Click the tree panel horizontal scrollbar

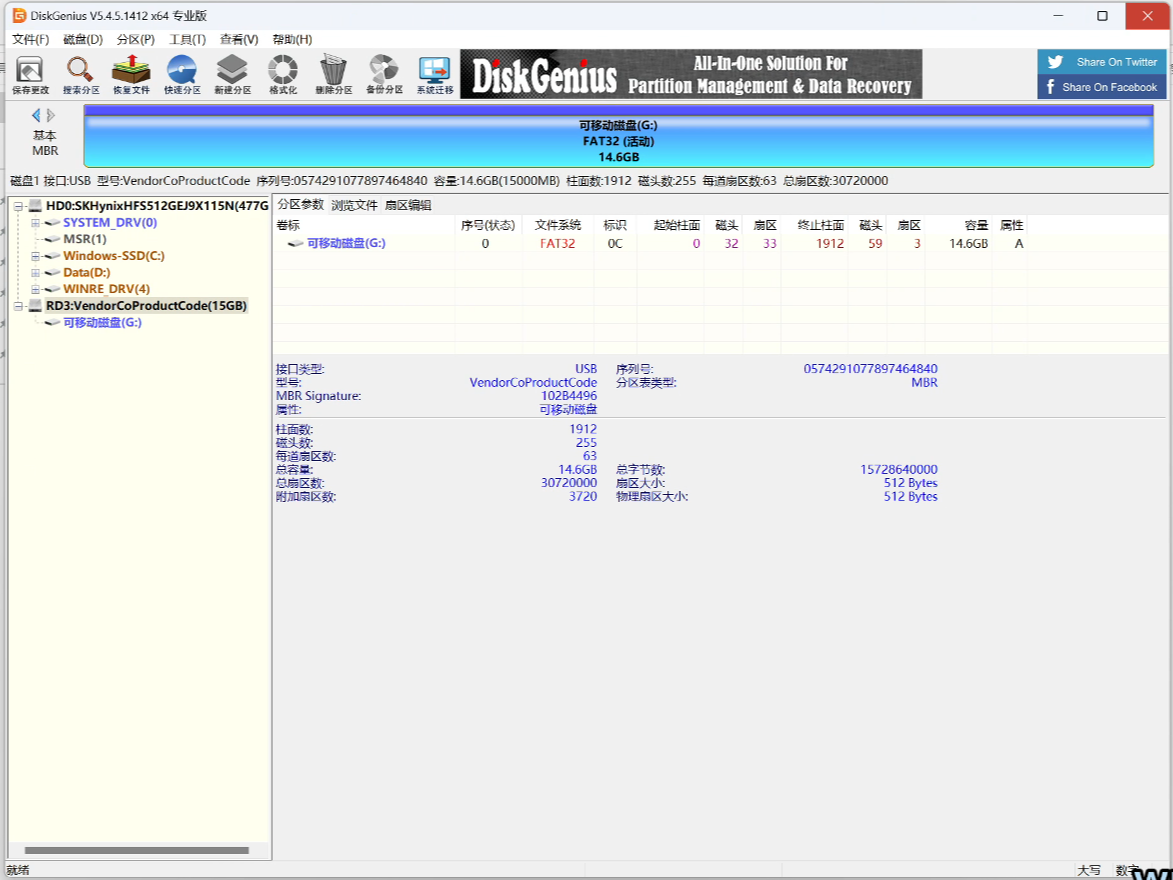coord(137,850)
